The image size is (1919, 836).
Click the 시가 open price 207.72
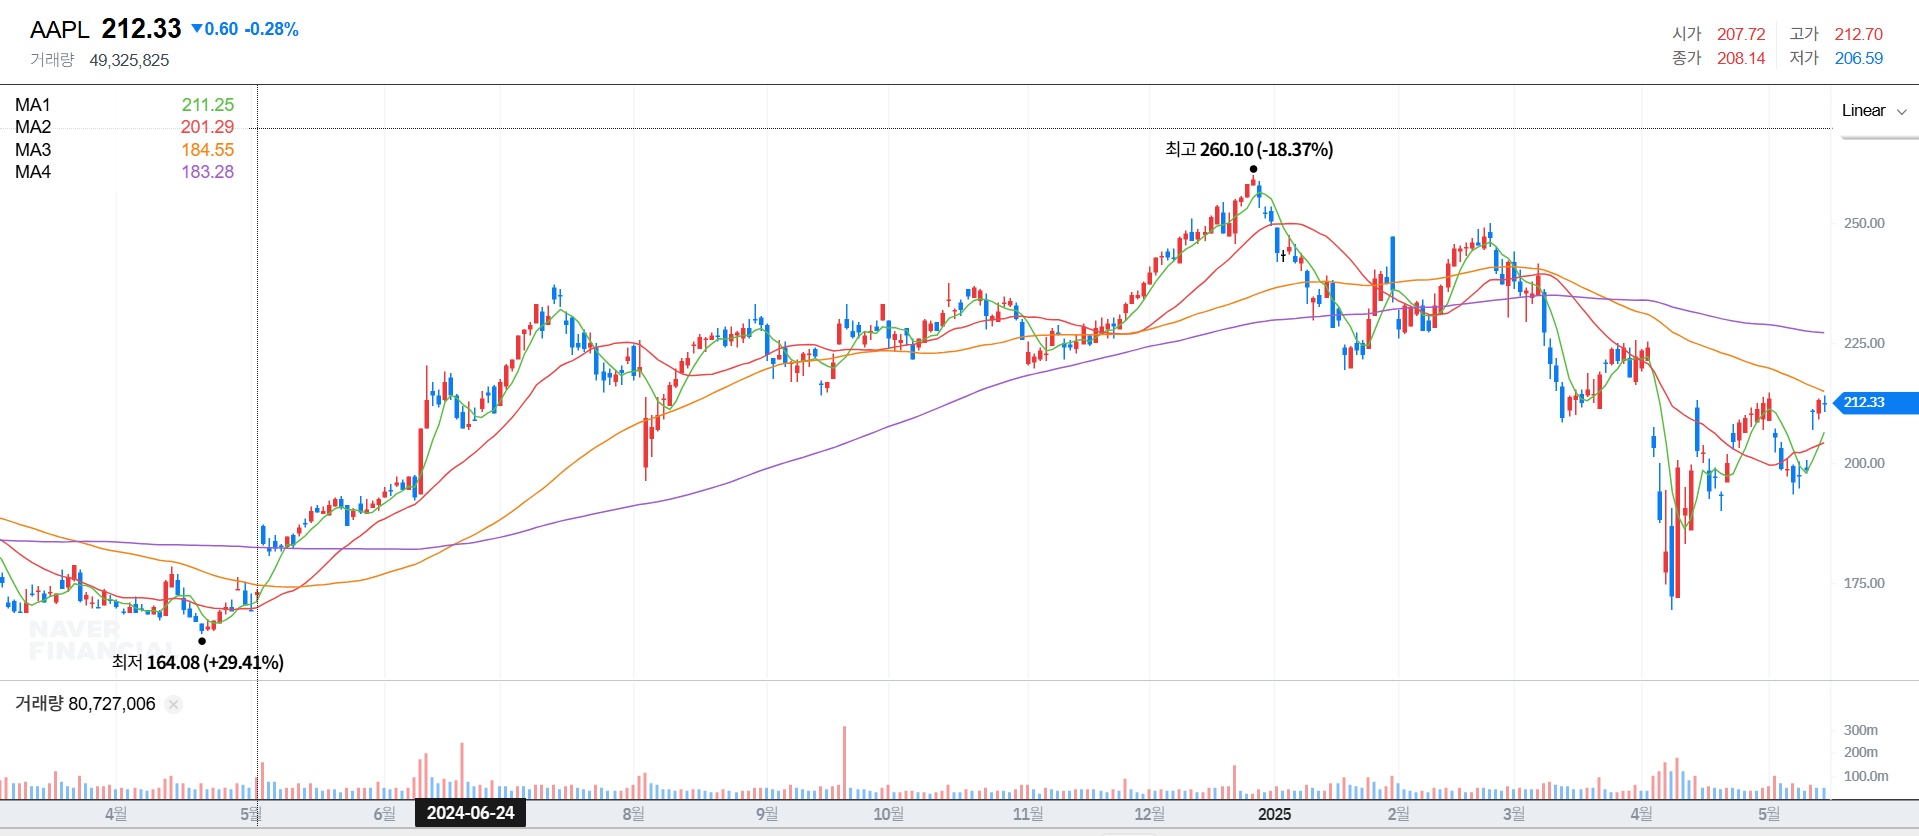click(x=1741, y=34)
